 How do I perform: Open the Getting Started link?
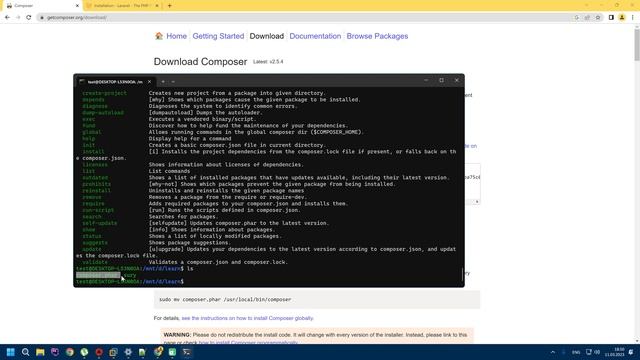pos(218,36)
